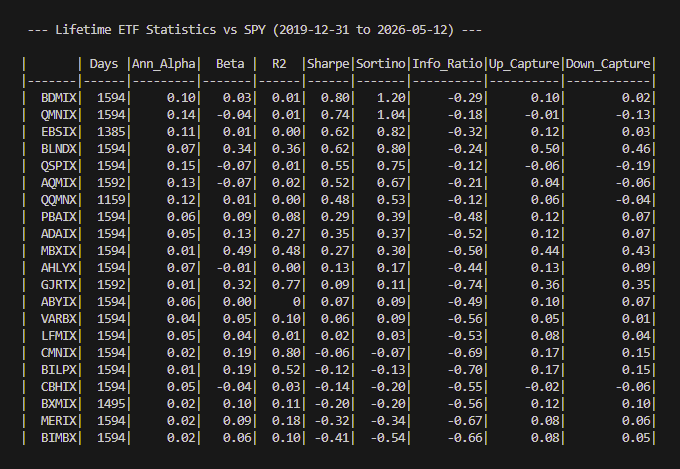
Task: Click BIMBX Sortino value -0.54
Action: tap(388, 438)
